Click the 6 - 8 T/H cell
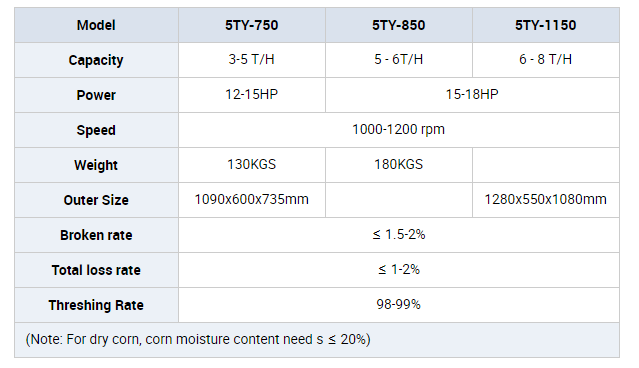Screen dimensions: 639x368 [546, 60]
